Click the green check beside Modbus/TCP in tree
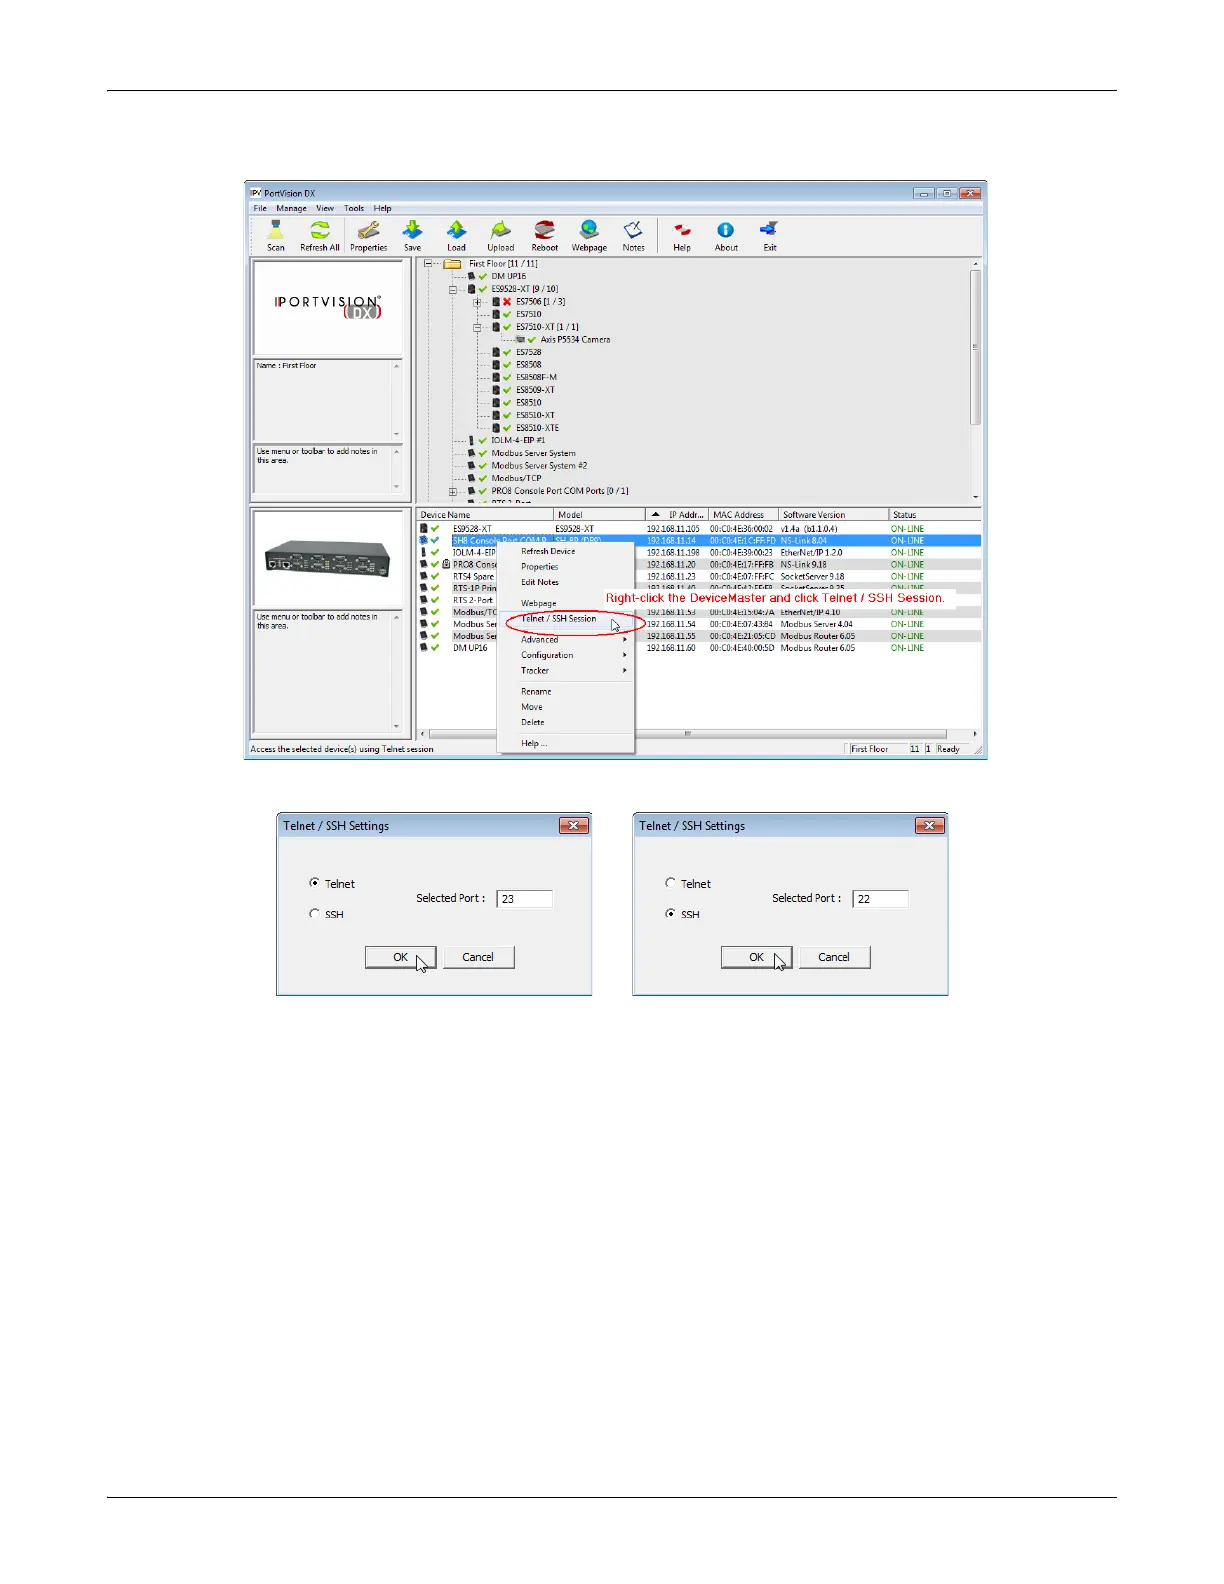Image resolution: width=1224 pixels, height=1584 pixels. (x=483, y=478)
